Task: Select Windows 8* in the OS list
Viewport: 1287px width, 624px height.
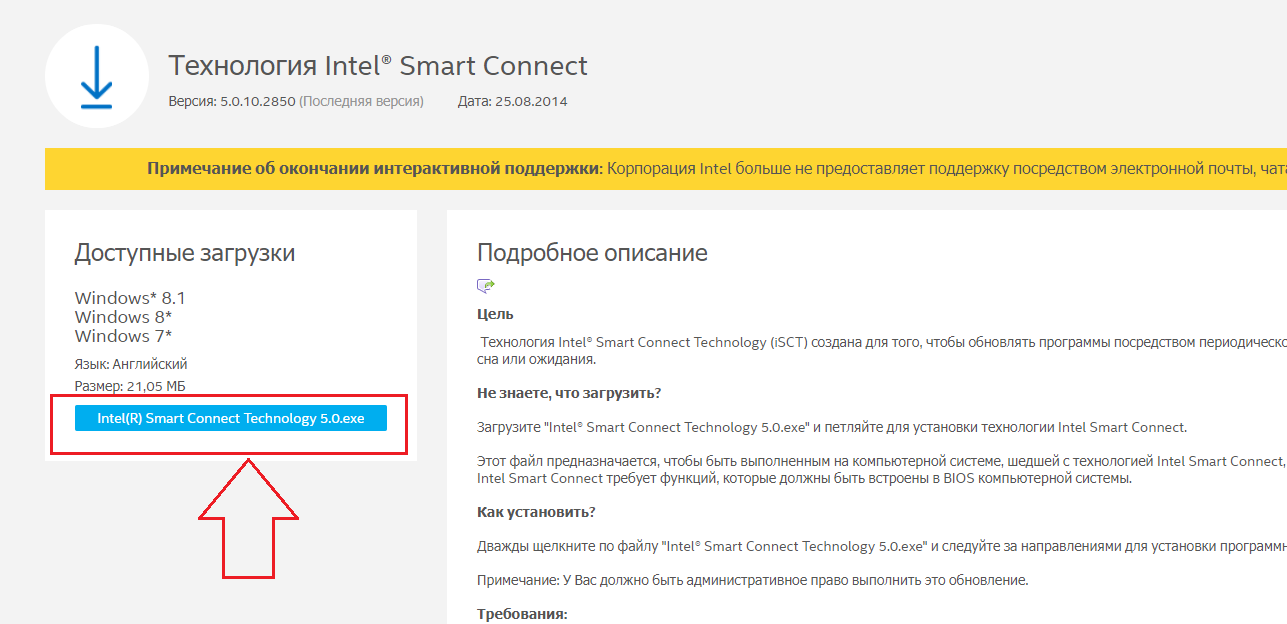Action: pos(124,317)
